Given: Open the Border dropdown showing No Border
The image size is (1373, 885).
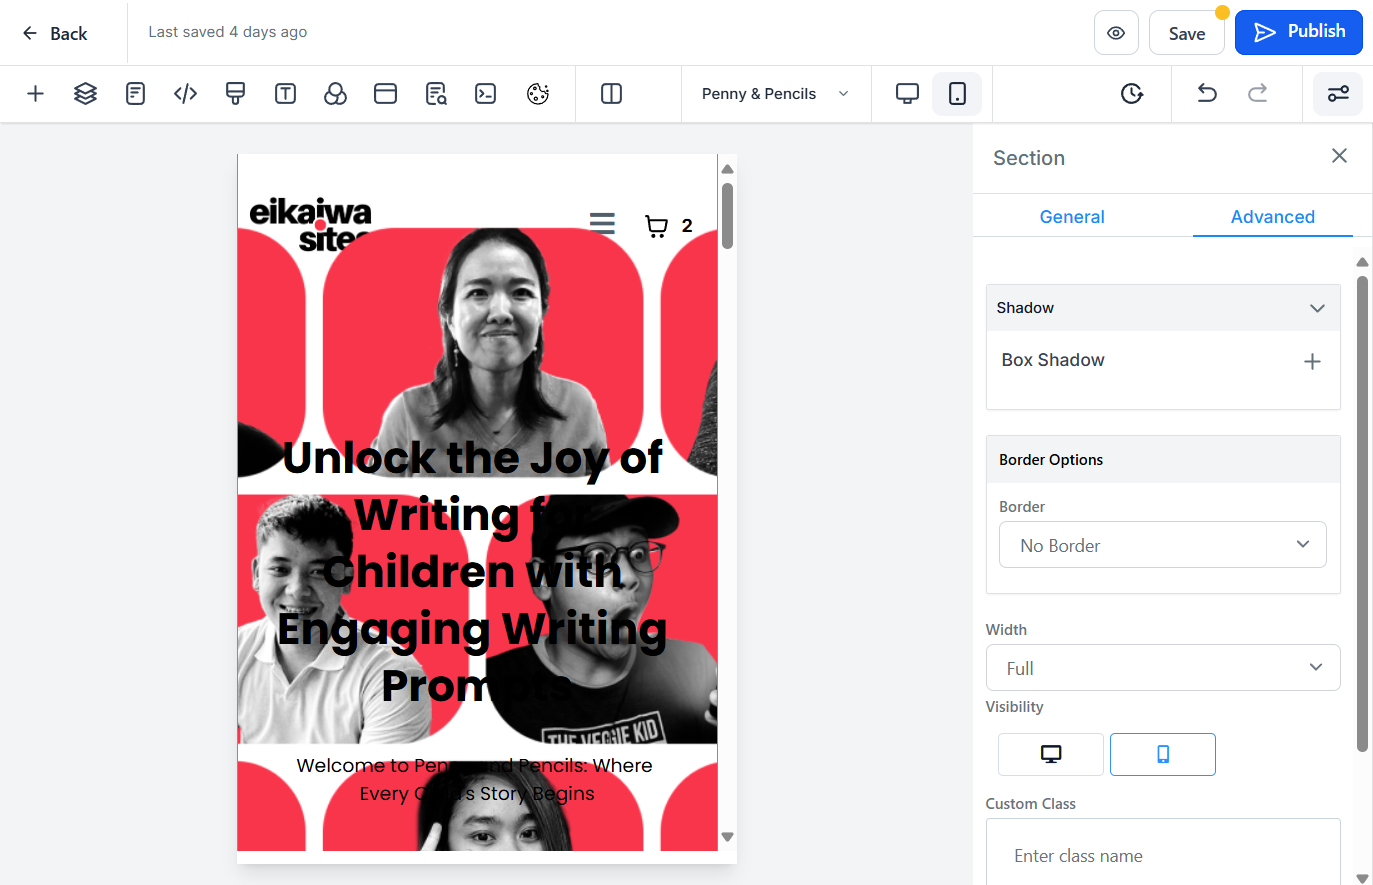Looking at the screenshot, I should point(1163,545).
